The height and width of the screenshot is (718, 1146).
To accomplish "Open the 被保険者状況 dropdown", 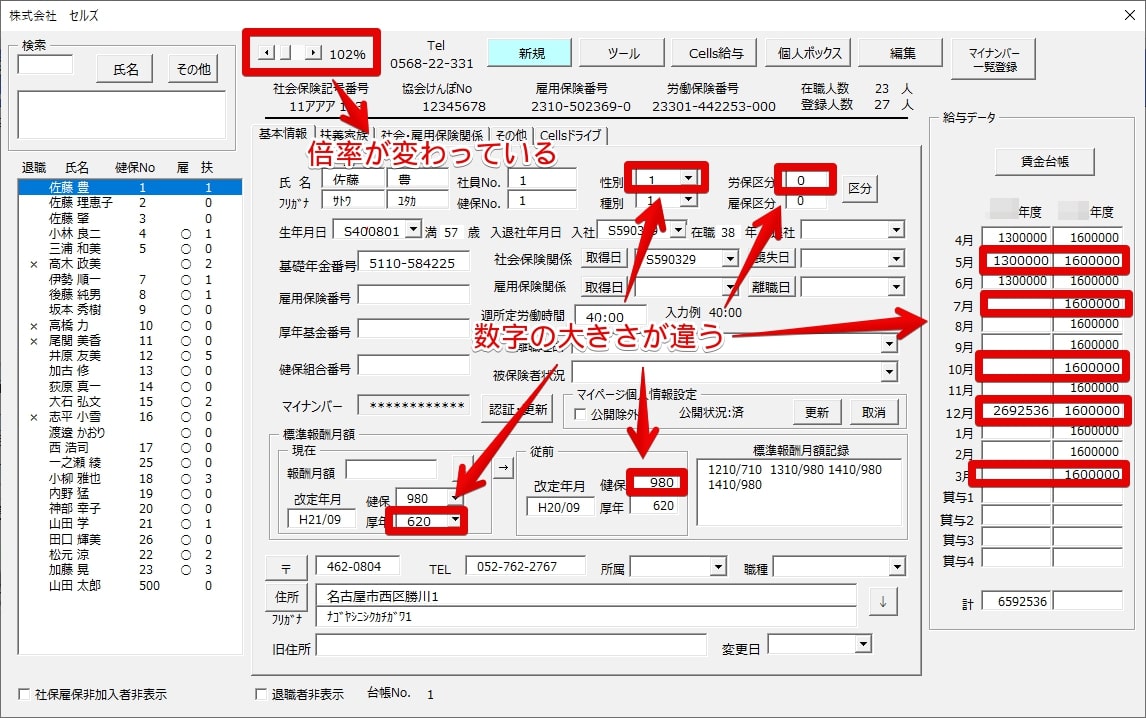I will coord(889,372).
